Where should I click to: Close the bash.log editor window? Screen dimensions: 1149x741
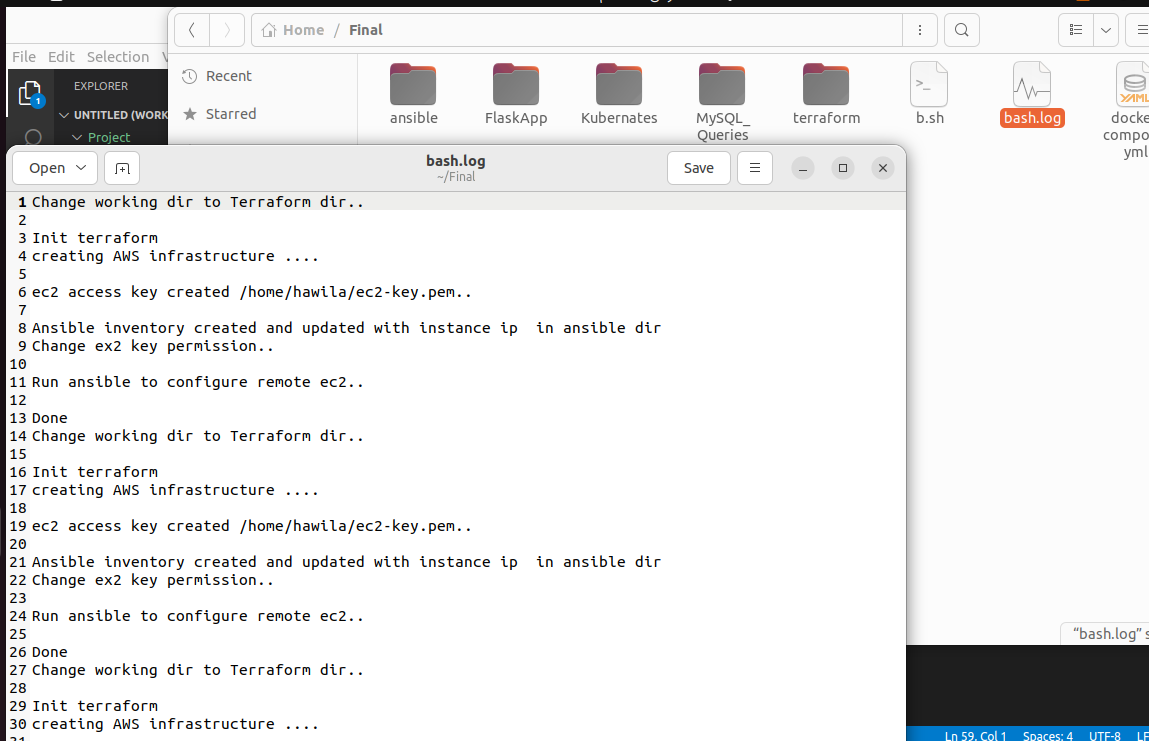coord(883,169)
